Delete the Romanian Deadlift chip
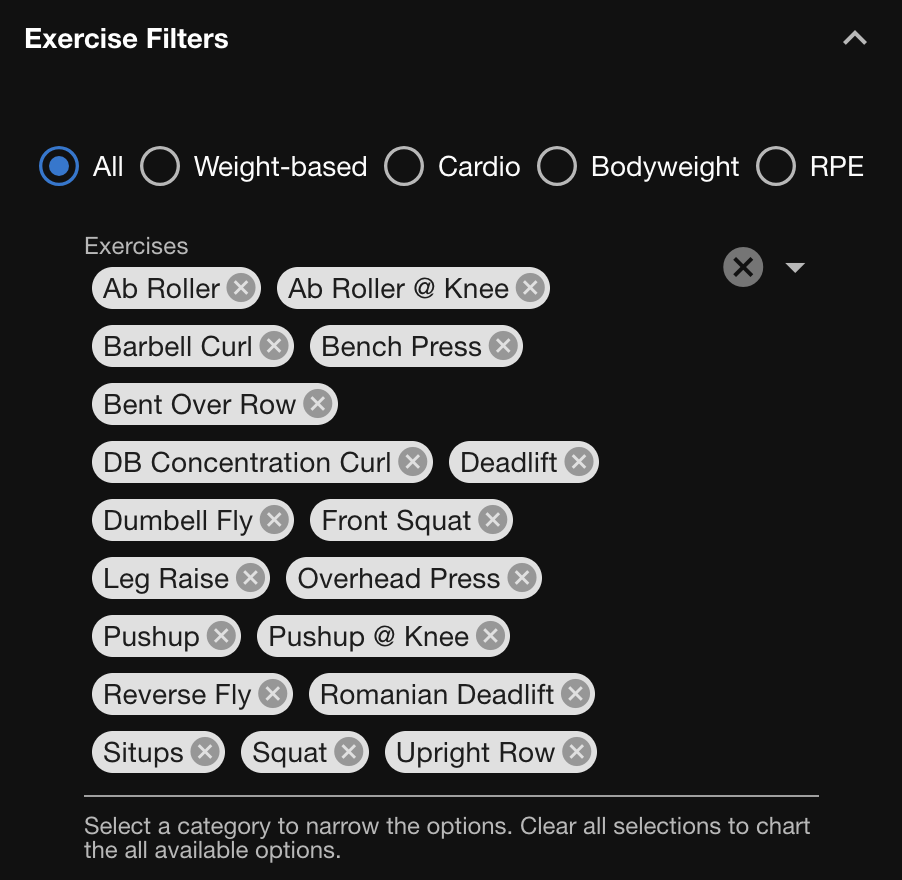The image size is (902, 880). (575, 694)
